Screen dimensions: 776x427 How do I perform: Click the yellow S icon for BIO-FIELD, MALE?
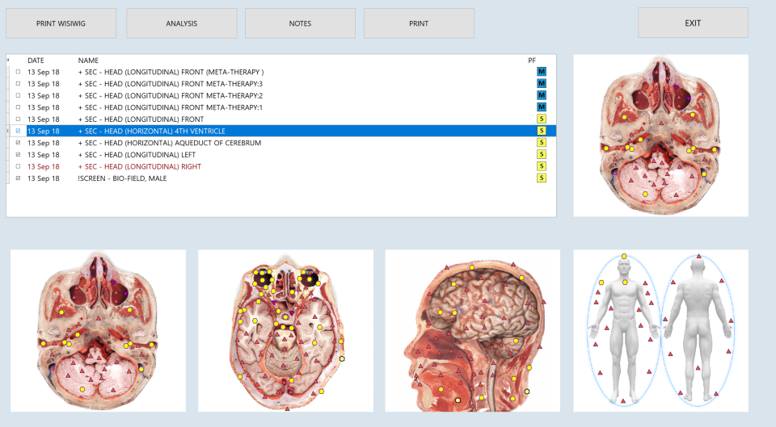[x=541, y=178]
